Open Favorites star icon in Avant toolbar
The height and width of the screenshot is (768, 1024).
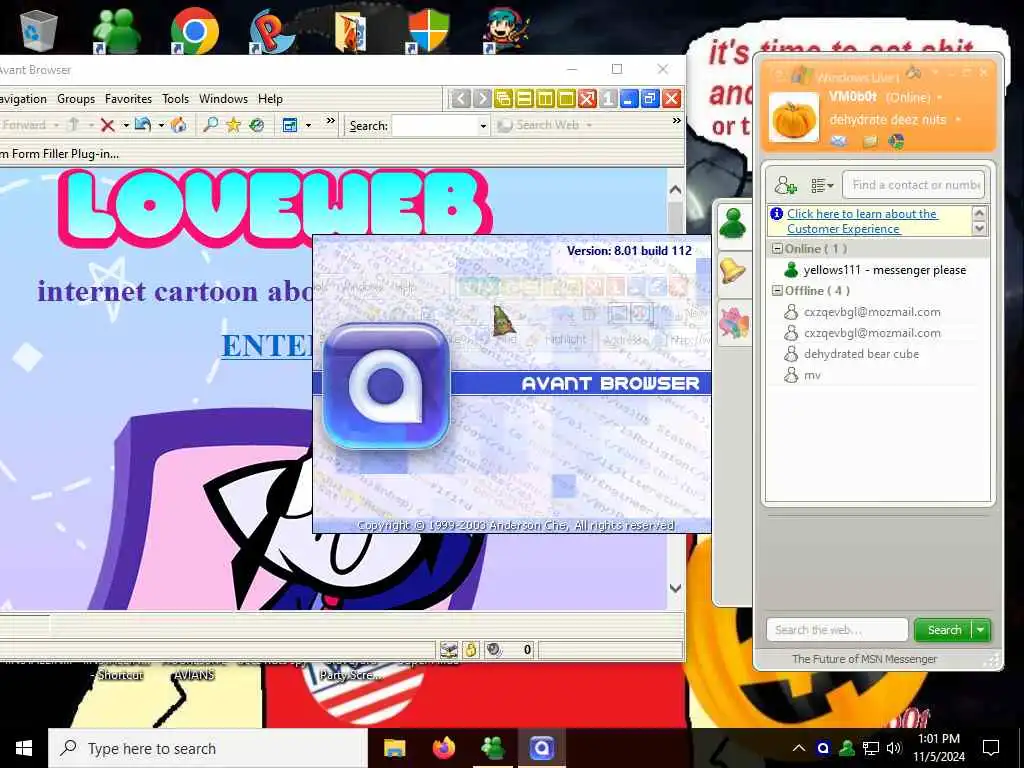pyautogui.click(x=233, y=125)
